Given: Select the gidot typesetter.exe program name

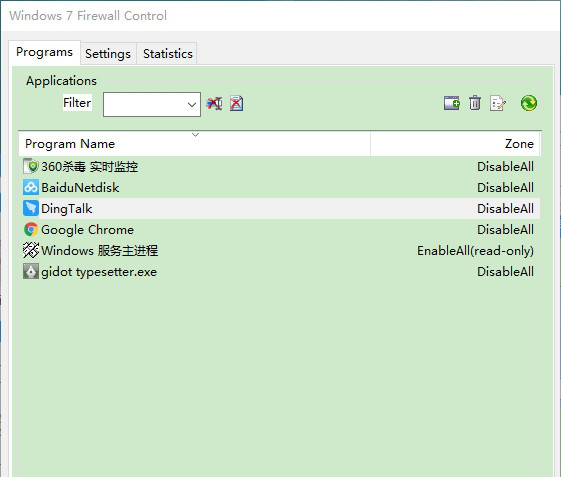Looking at the screenshot, I should (x=99, y=272).
